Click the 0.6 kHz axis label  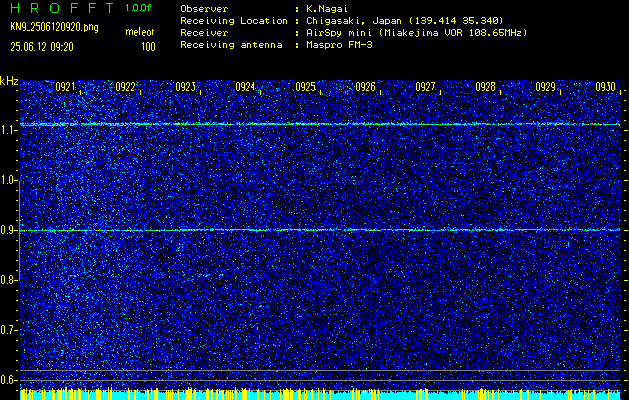pos(7,380)
